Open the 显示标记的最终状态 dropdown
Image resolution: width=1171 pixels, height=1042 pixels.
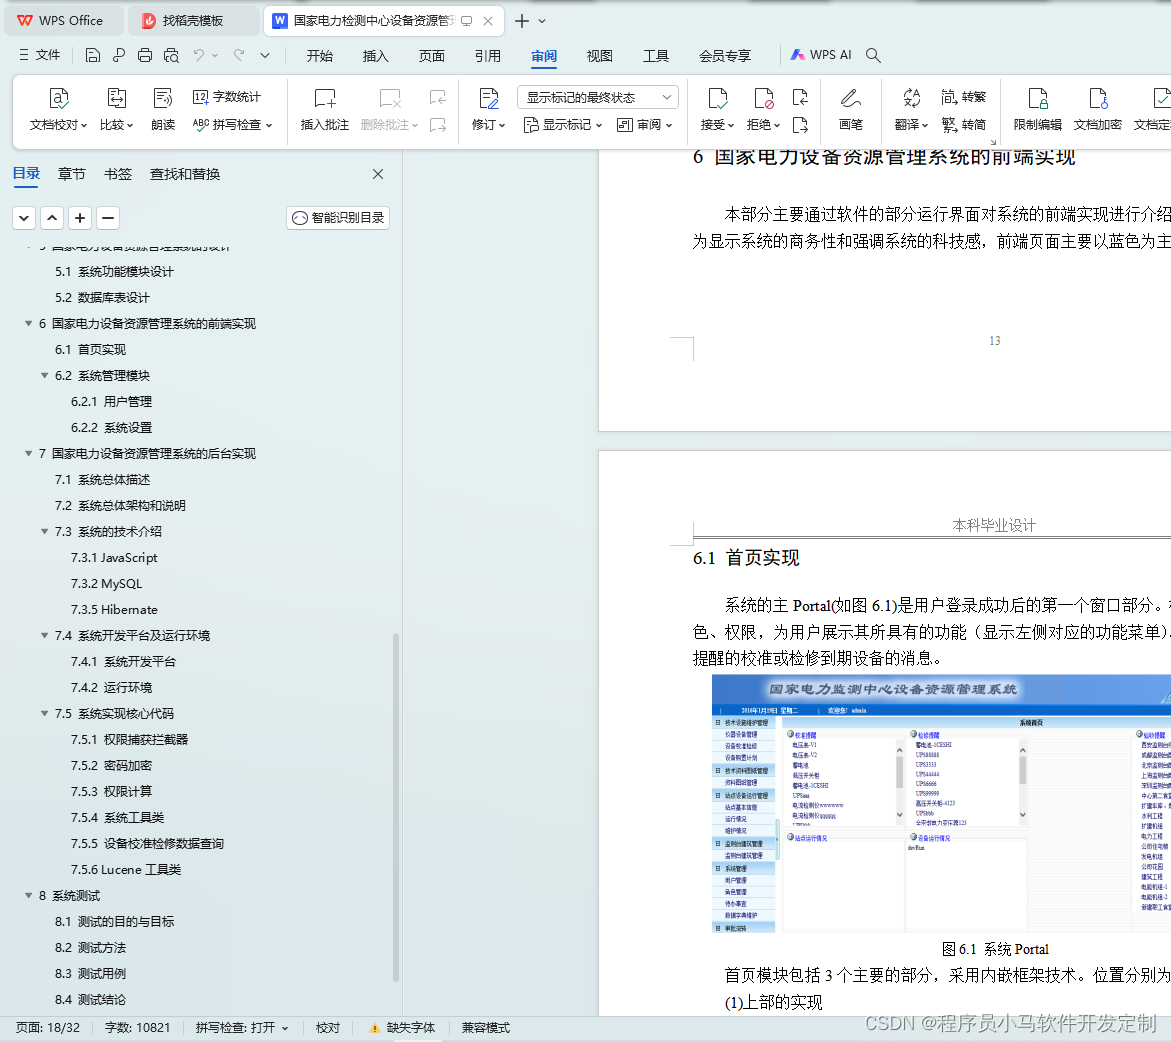(598, 97)
